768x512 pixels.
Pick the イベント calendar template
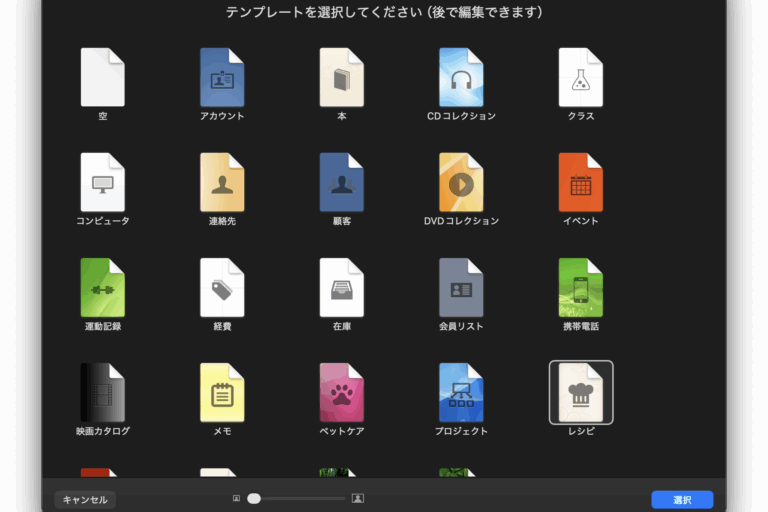(580, 183)
